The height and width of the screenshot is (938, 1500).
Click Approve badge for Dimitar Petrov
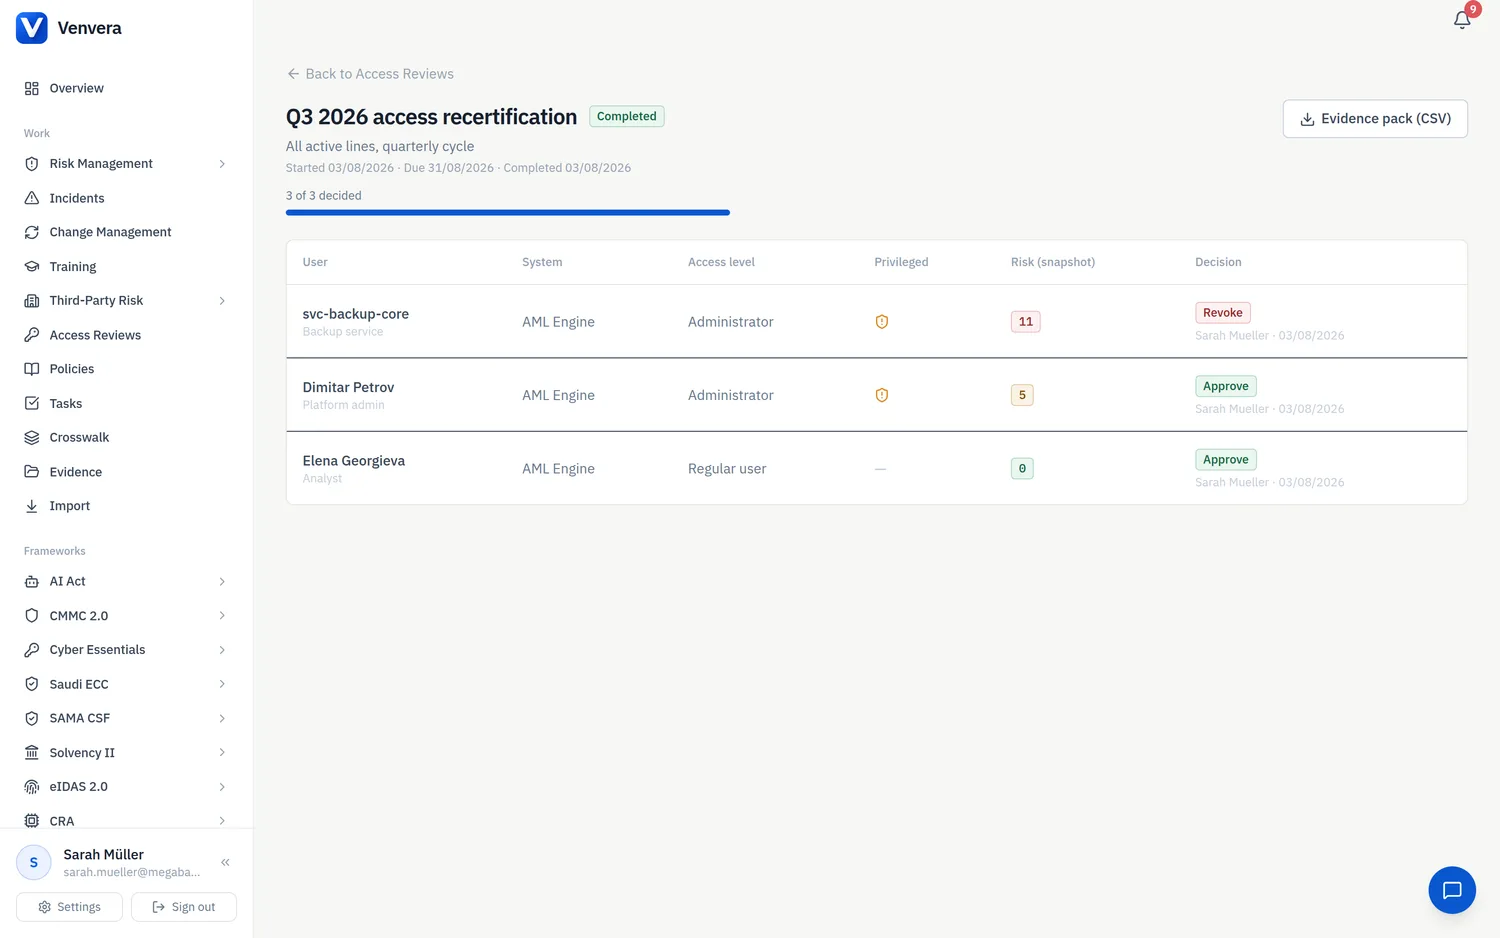tap(1226, 386)
